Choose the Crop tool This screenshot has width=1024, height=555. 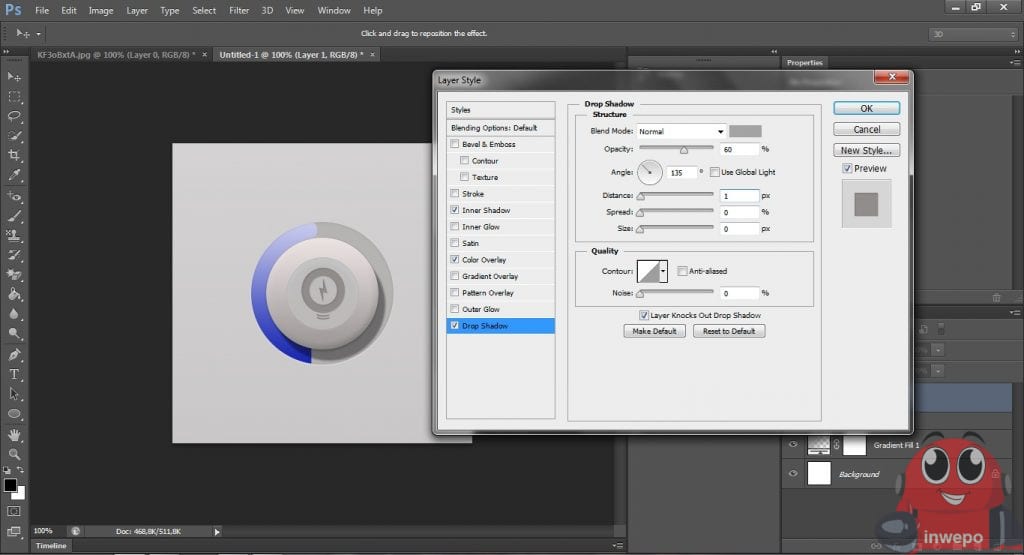pos(14,155)
